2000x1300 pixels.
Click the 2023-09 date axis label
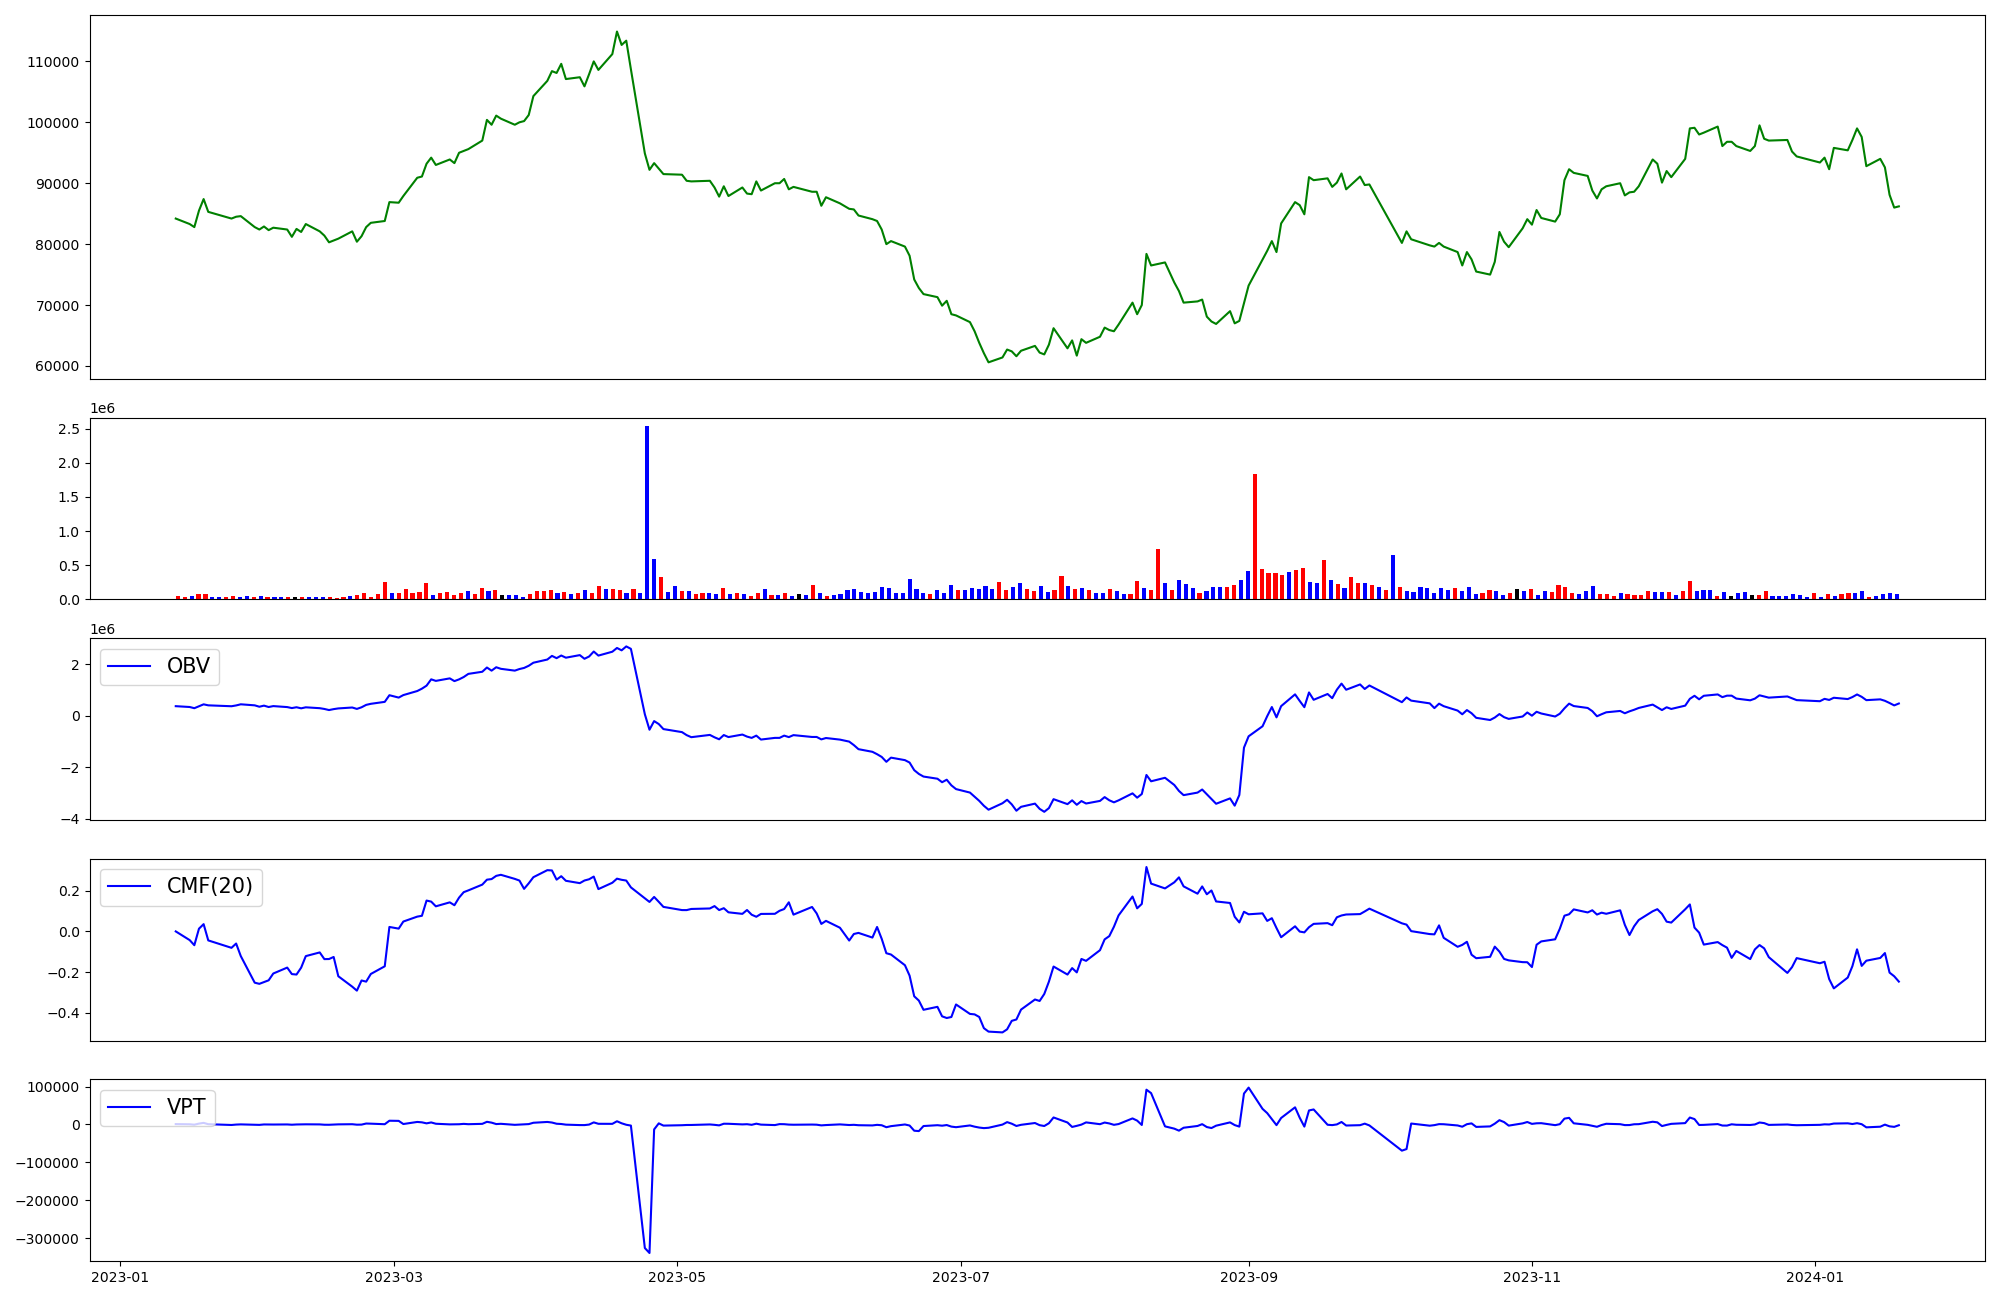[x=1249, y=1277]
